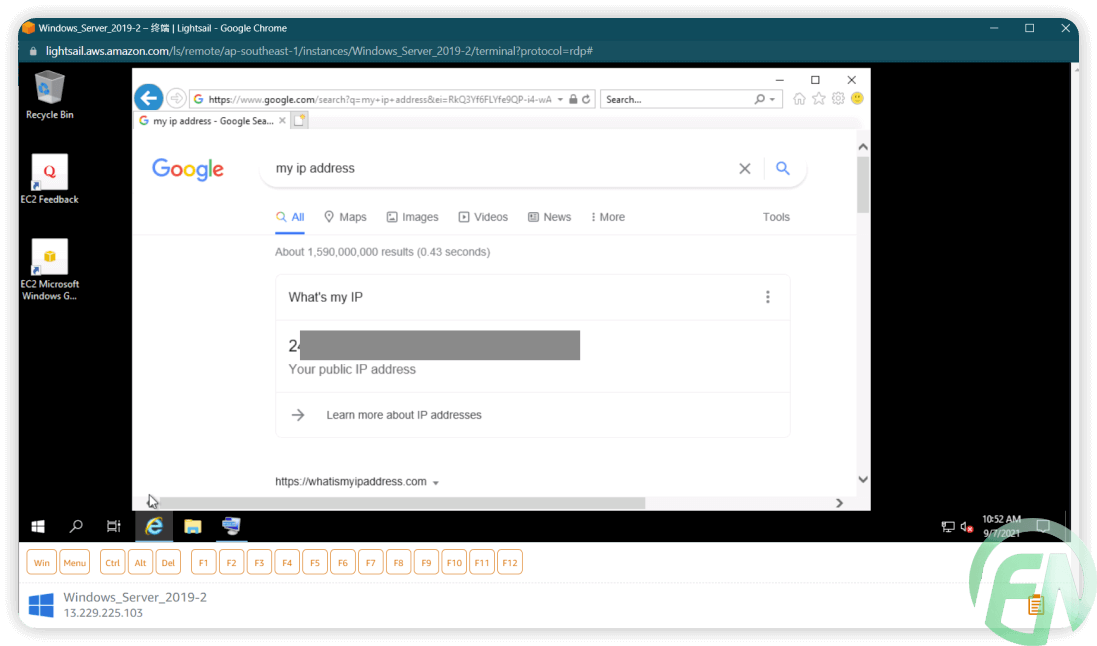Open the IE Tools gear icon

pos(838,99)
